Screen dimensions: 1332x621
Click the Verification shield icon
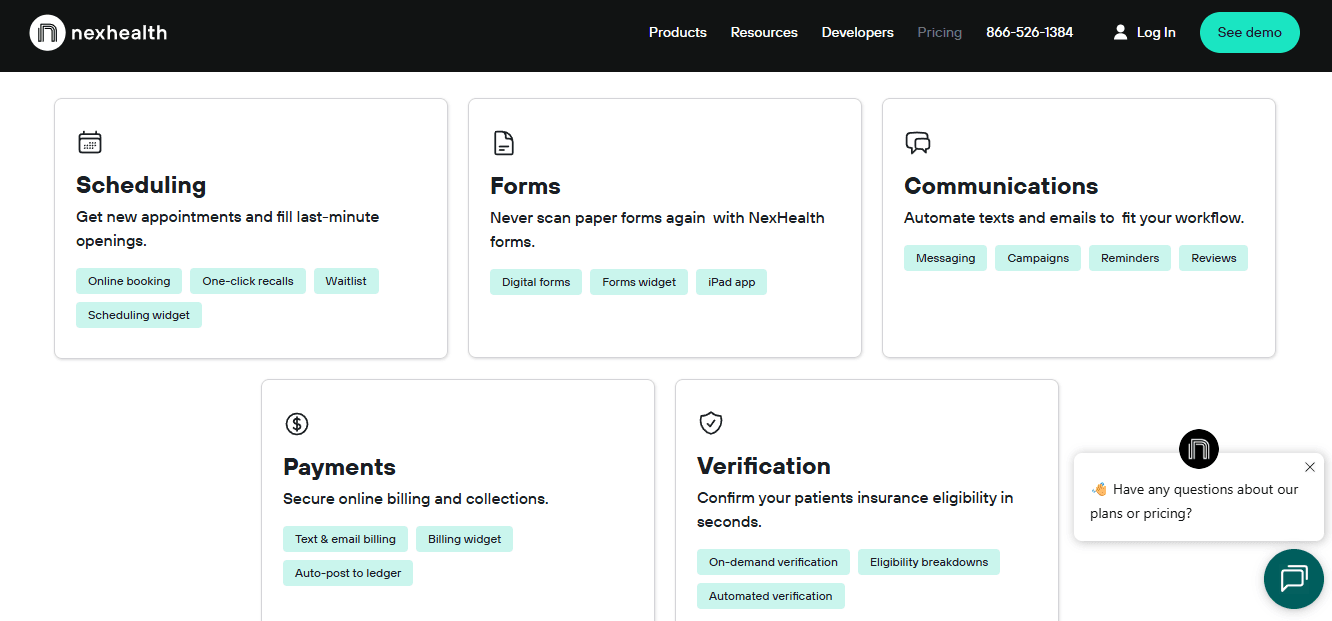(x=710, y=423)
